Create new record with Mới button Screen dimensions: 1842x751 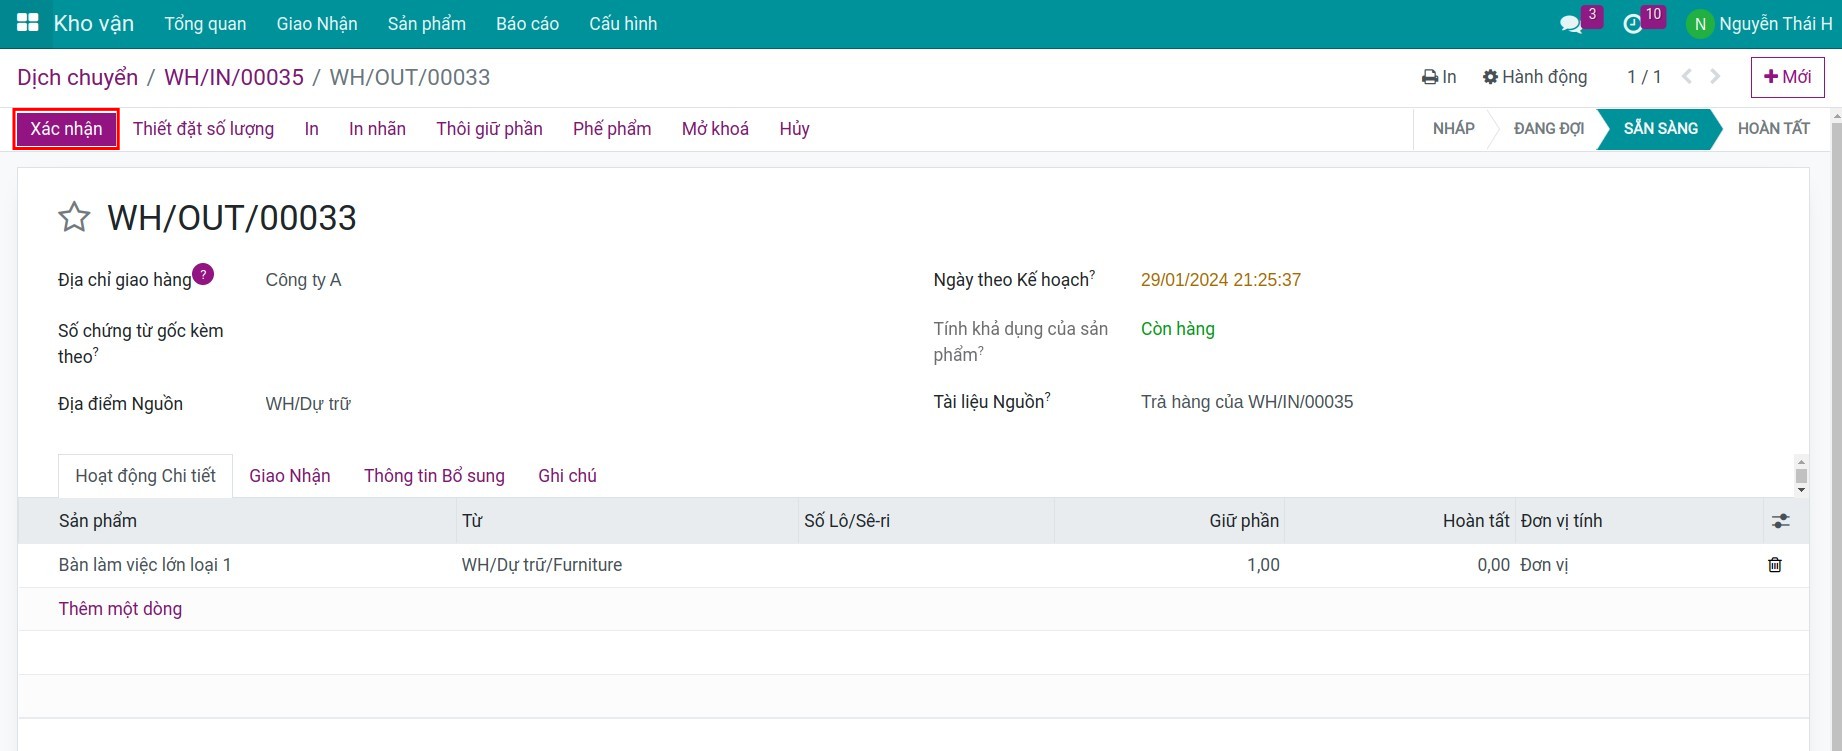click(x=1787, y=77)
